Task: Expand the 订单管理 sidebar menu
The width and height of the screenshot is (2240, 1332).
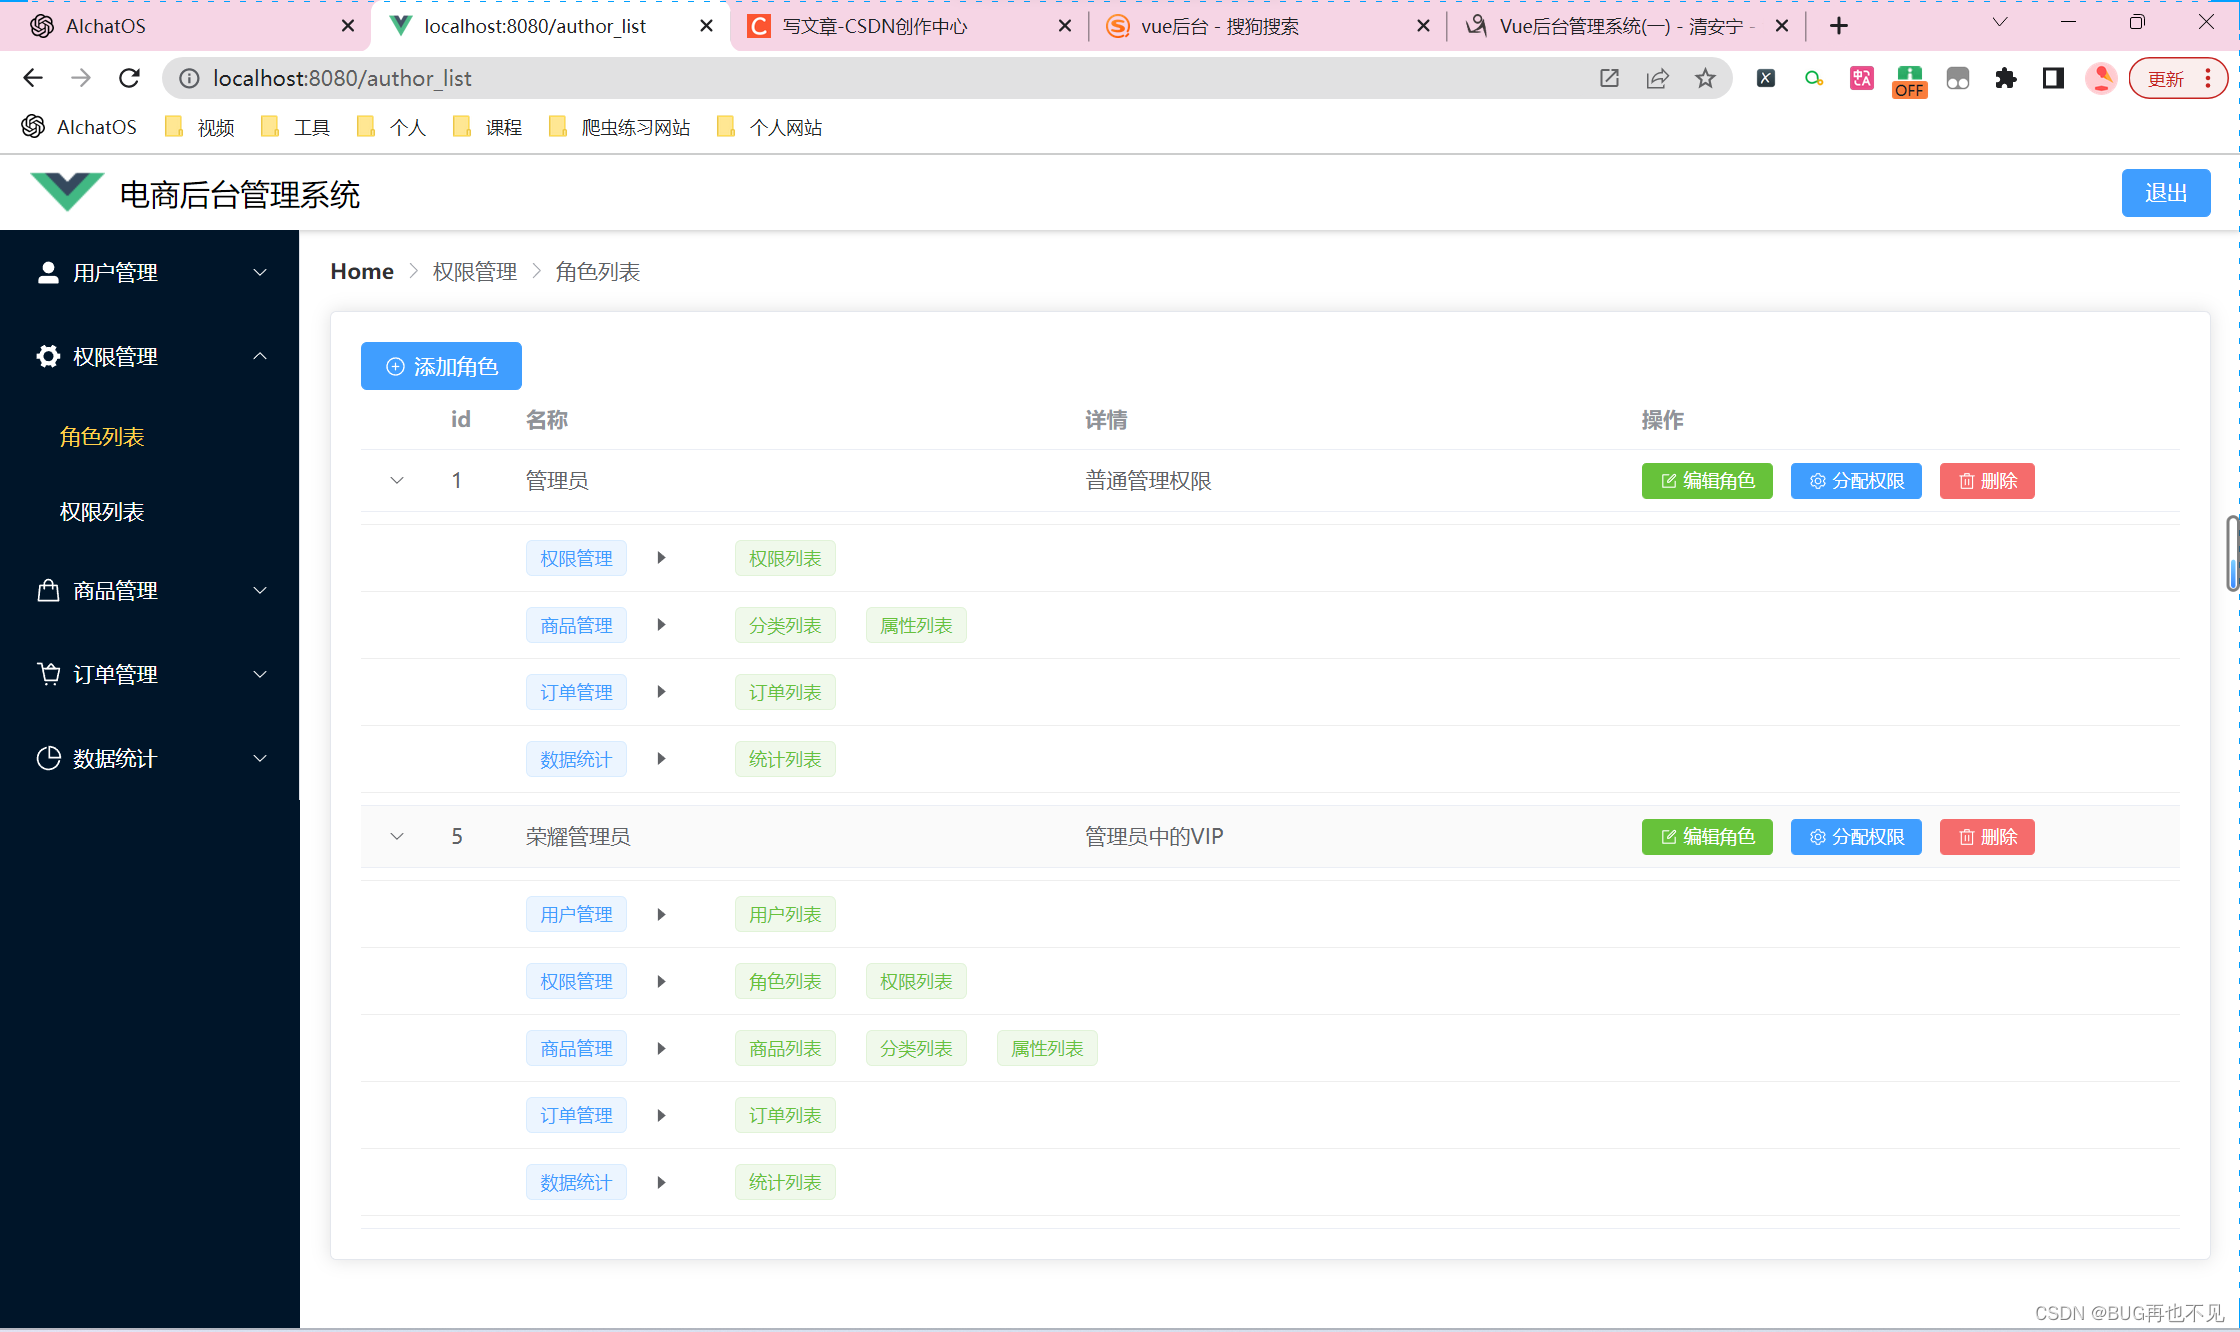Action: 150,674
